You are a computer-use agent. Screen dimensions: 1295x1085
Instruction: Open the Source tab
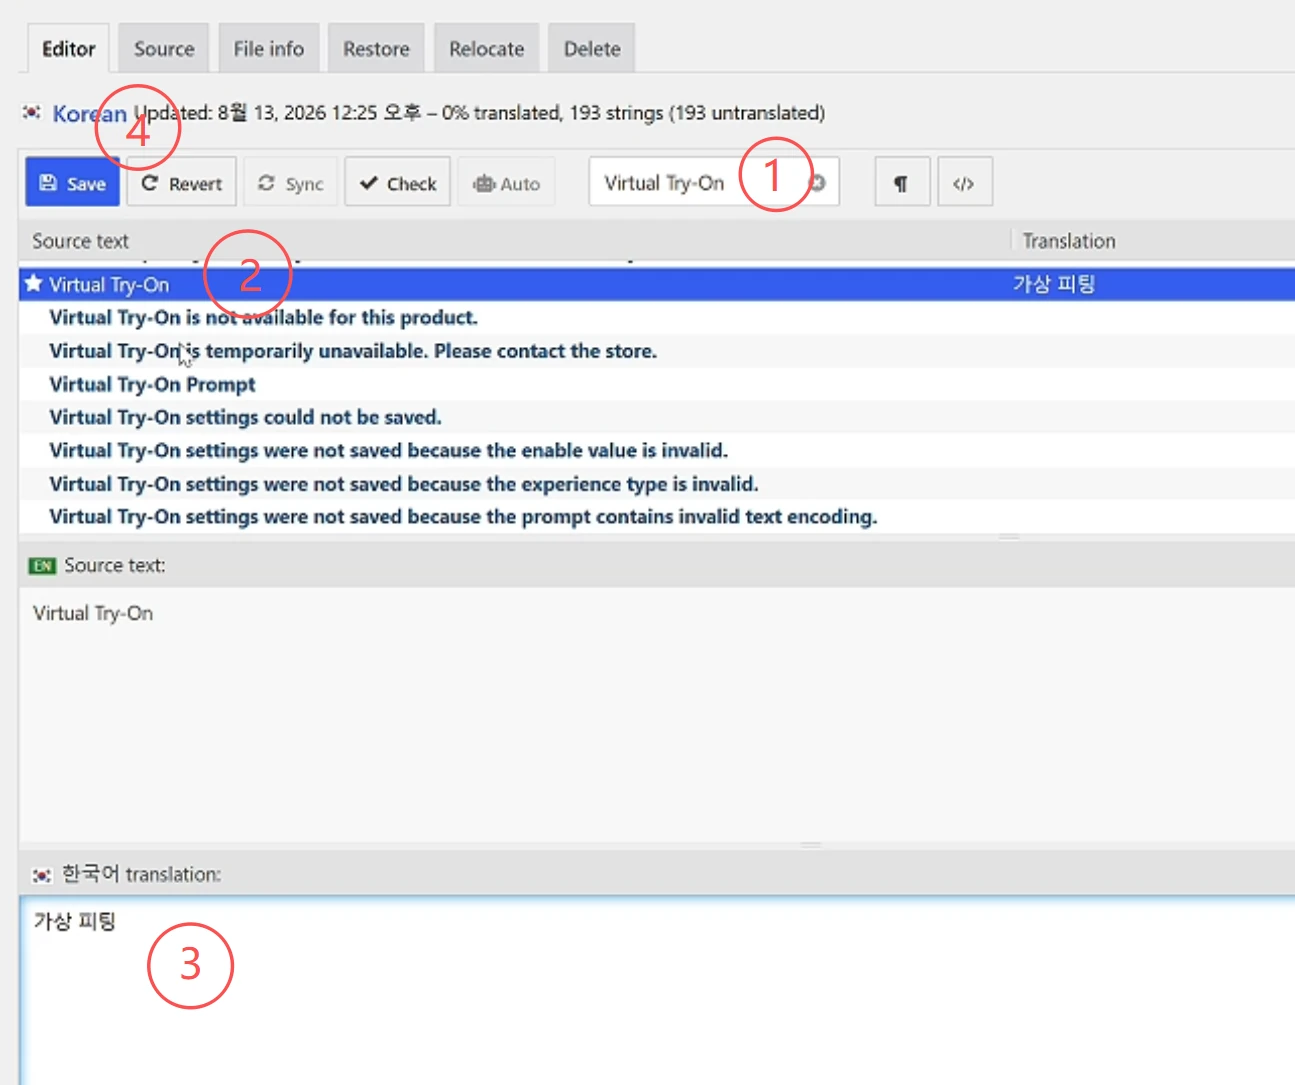(164, 48)
